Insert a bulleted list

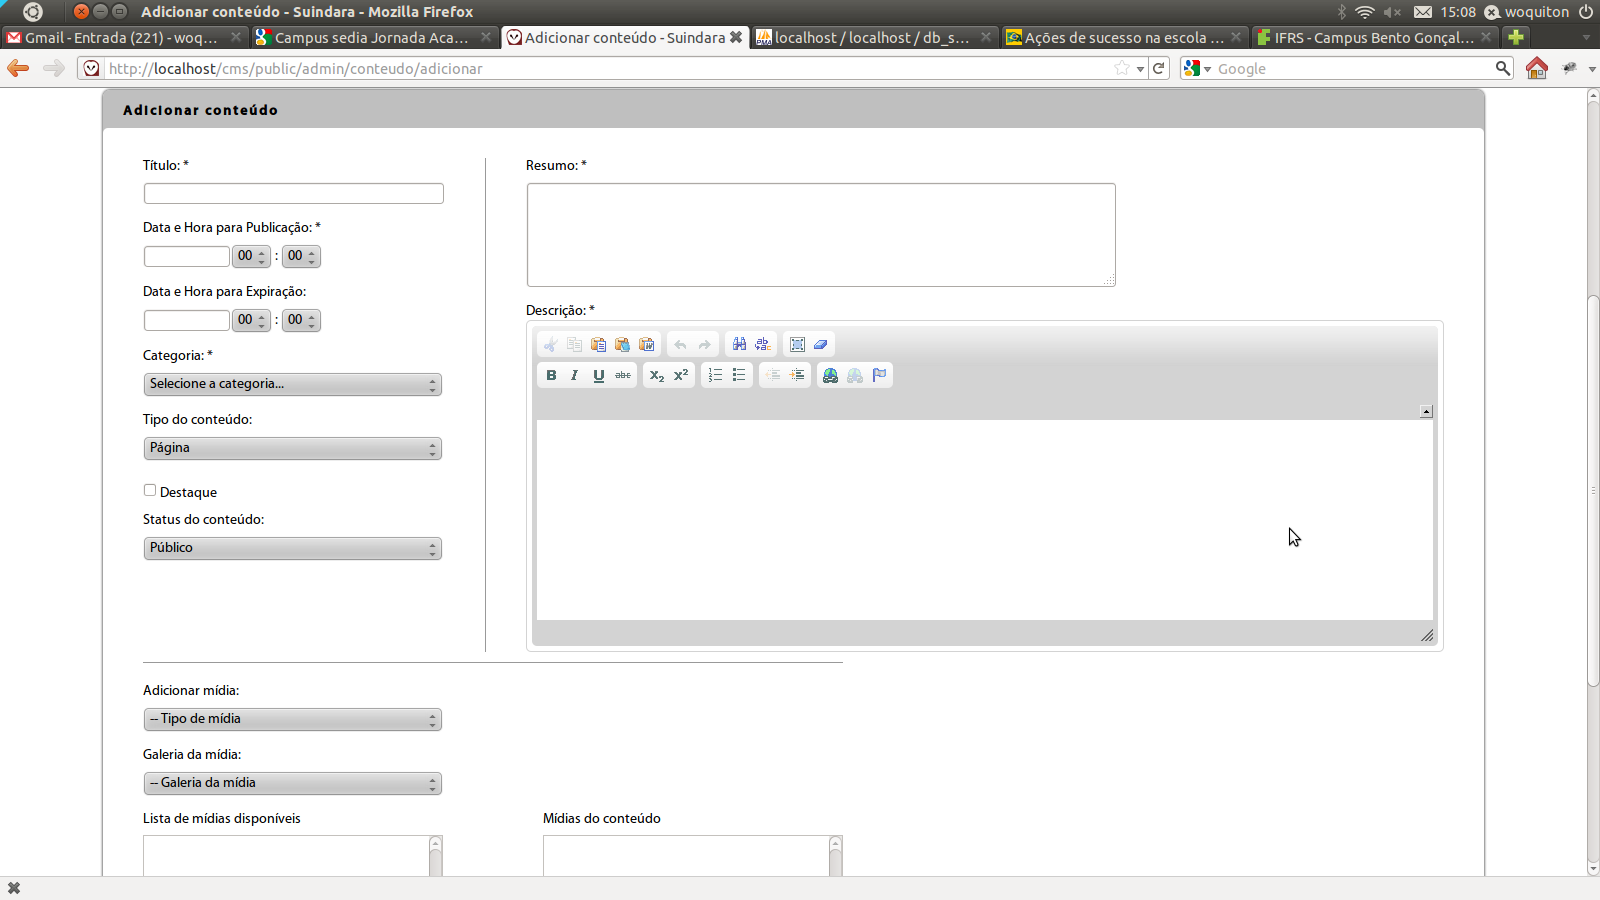pyautogui.click(x=739, y=375)
